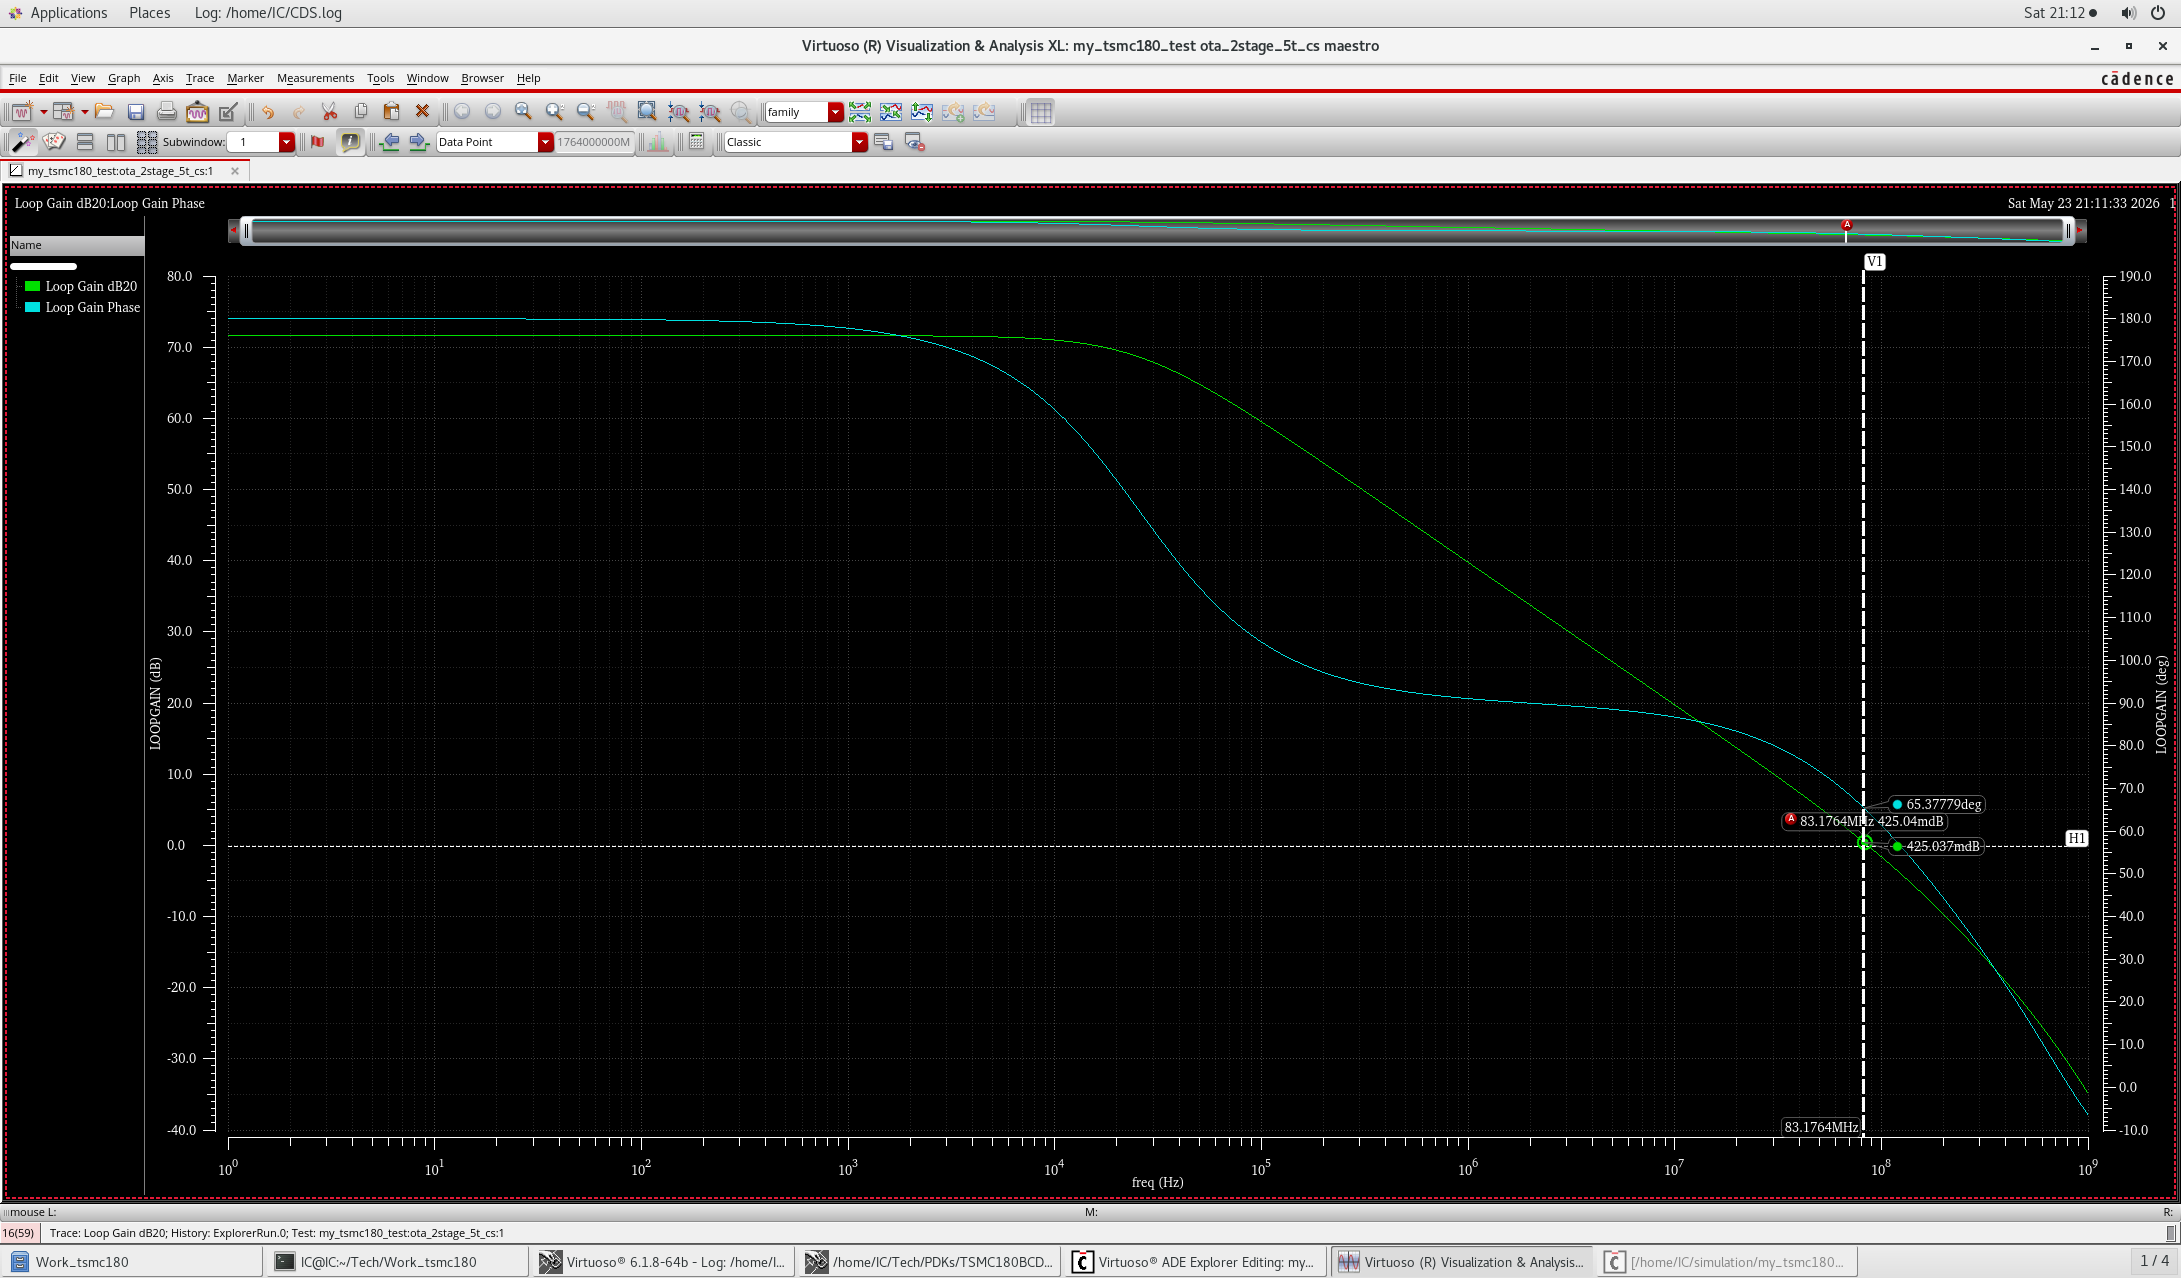The width and height of the screenshot is (2181, 1278).
Task: Save the graph using the floppy disk icon
Action: [136, 112]
